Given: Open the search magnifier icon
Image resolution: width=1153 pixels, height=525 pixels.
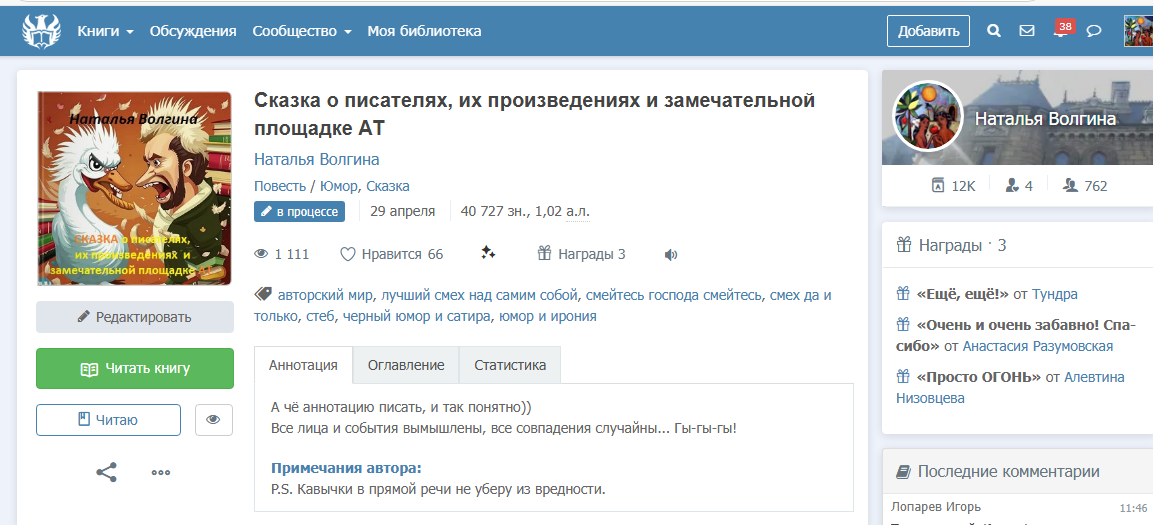Looking at the screenshot, I should (x=993, y=31).
